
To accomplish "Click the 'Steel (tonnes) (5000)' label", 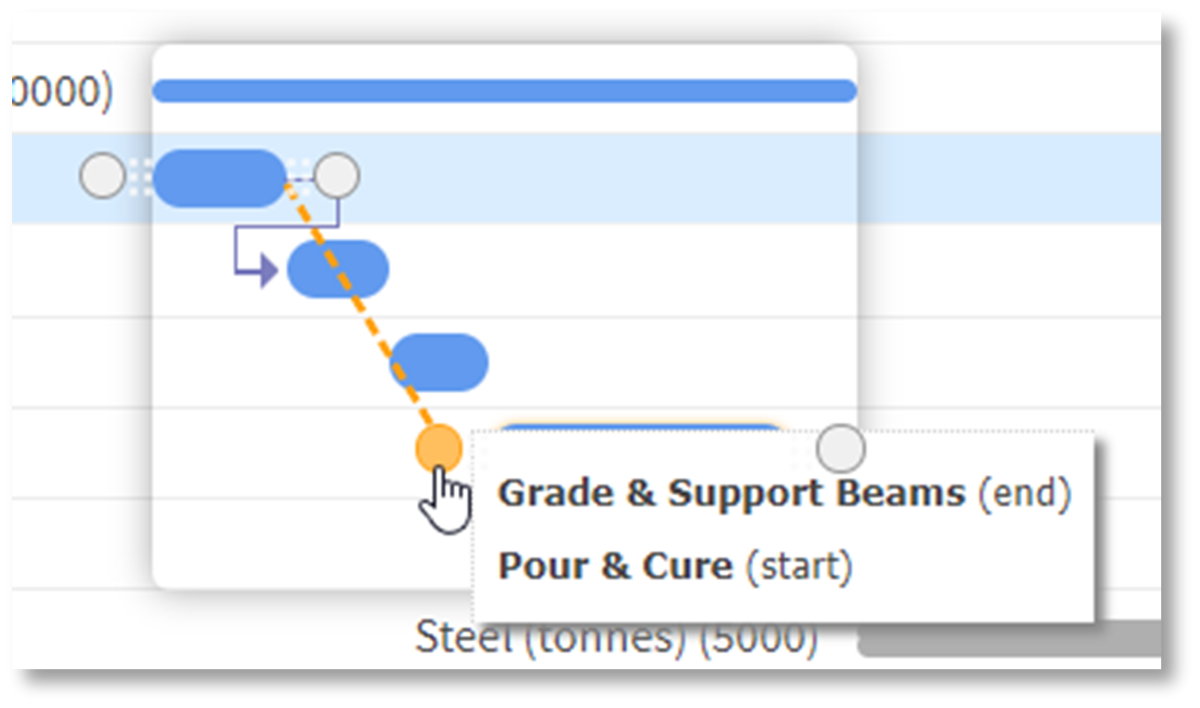I will (x=616, y=637).
